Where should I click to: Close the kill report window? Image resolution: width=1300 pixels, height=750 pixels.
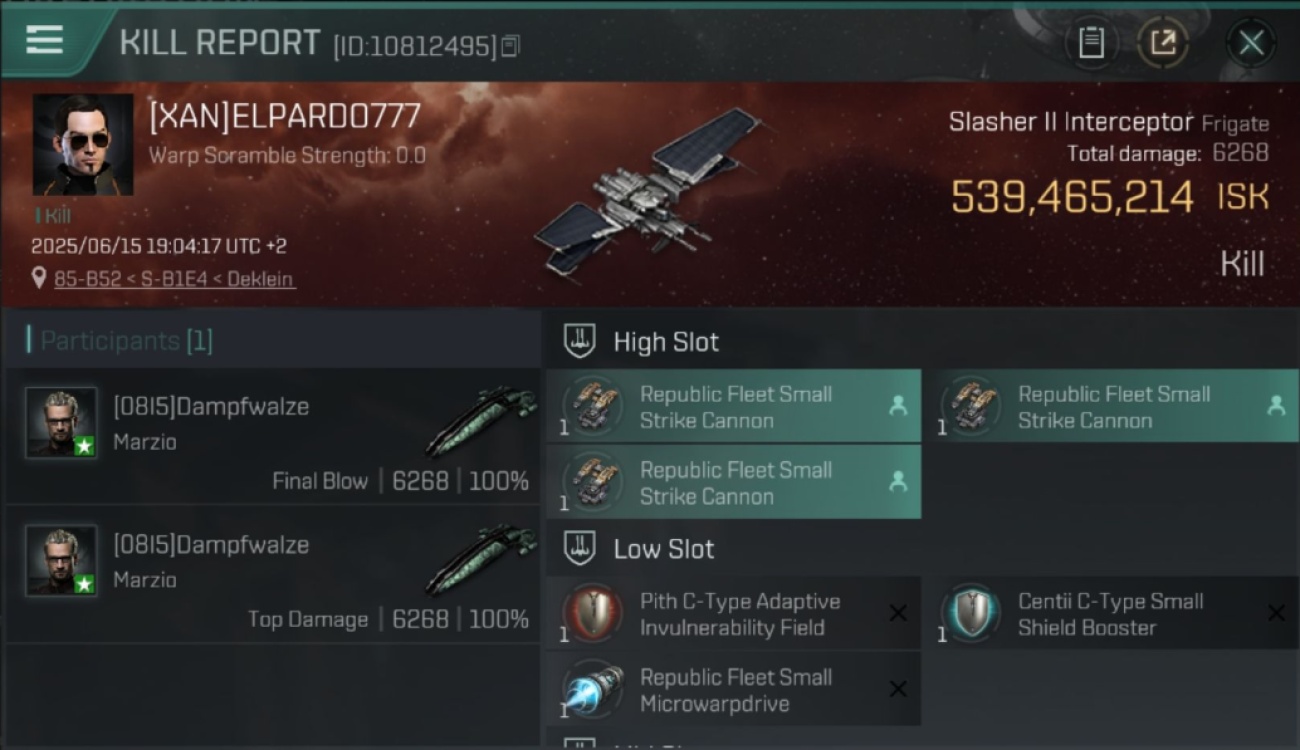coord(1251,43)
